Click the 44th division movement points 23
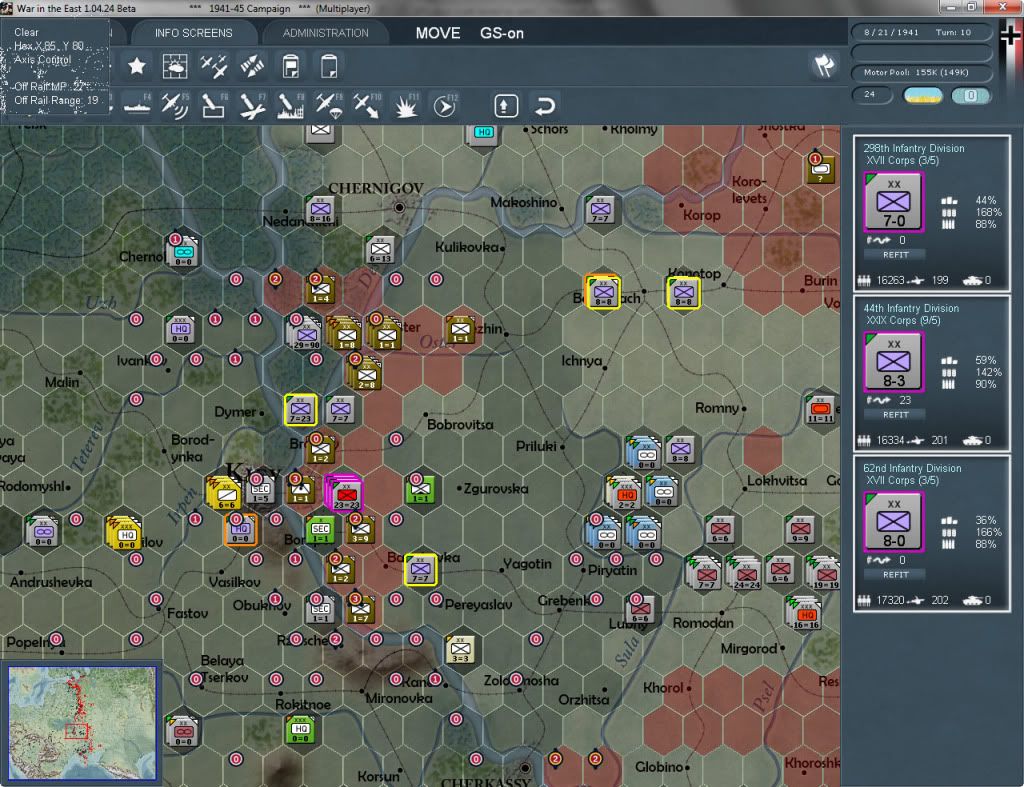Screen dimensions: 1024x787 coord(904,400)
